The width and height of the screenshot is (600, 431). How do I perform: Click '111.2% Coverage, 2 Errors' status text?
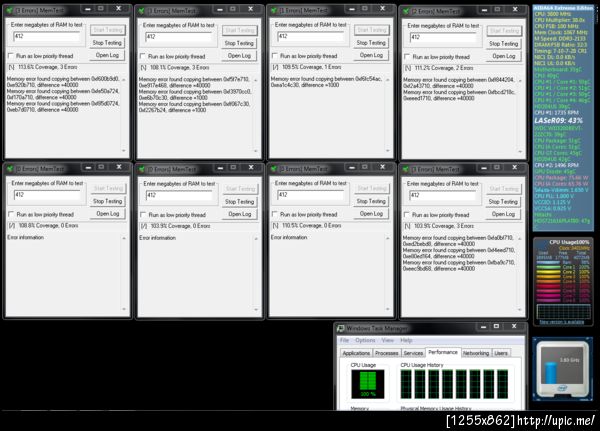click(444, 68)
